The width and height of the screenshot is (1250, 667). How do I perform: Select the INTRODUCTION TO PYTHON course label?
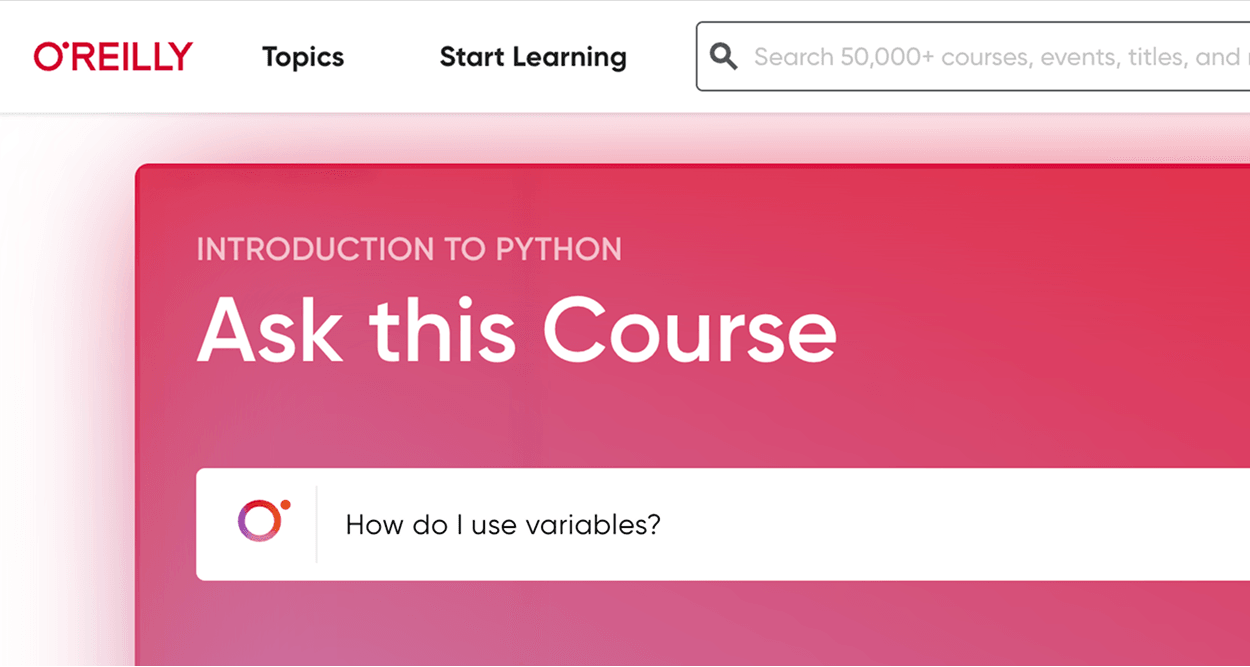409,249
